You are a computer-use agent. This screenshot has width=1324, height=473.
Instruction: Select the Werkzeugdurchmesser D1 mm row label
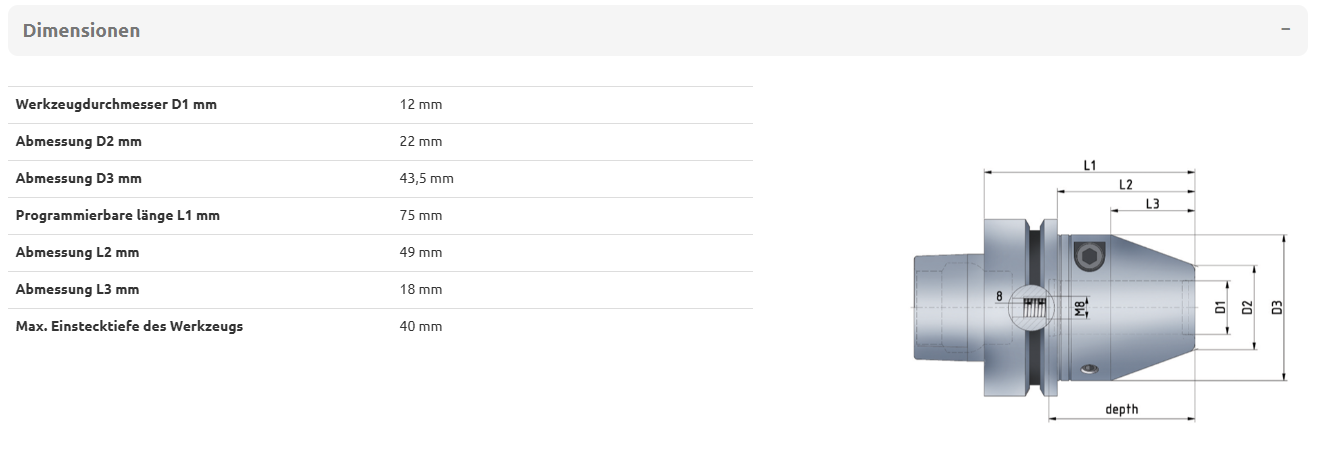click(x=116, y=104)
